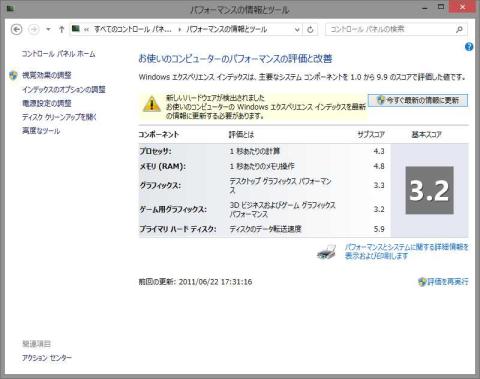Click the window title bar app icon
Image resolution: width=480 pixels, height=379 pixels.
[x=10, y=8]
